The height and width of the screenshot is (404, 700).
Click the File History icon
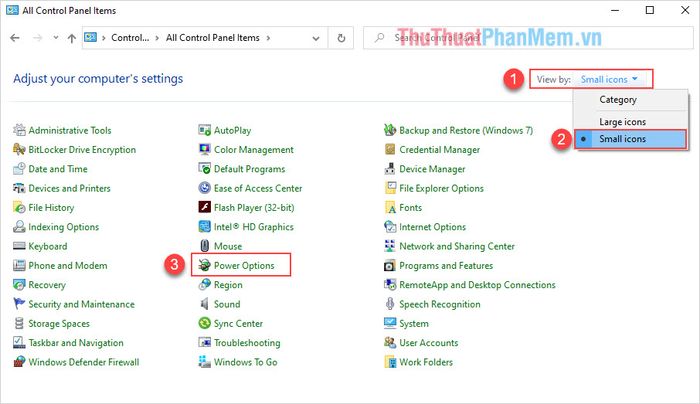pyautogui.click(x=19, y=207)
